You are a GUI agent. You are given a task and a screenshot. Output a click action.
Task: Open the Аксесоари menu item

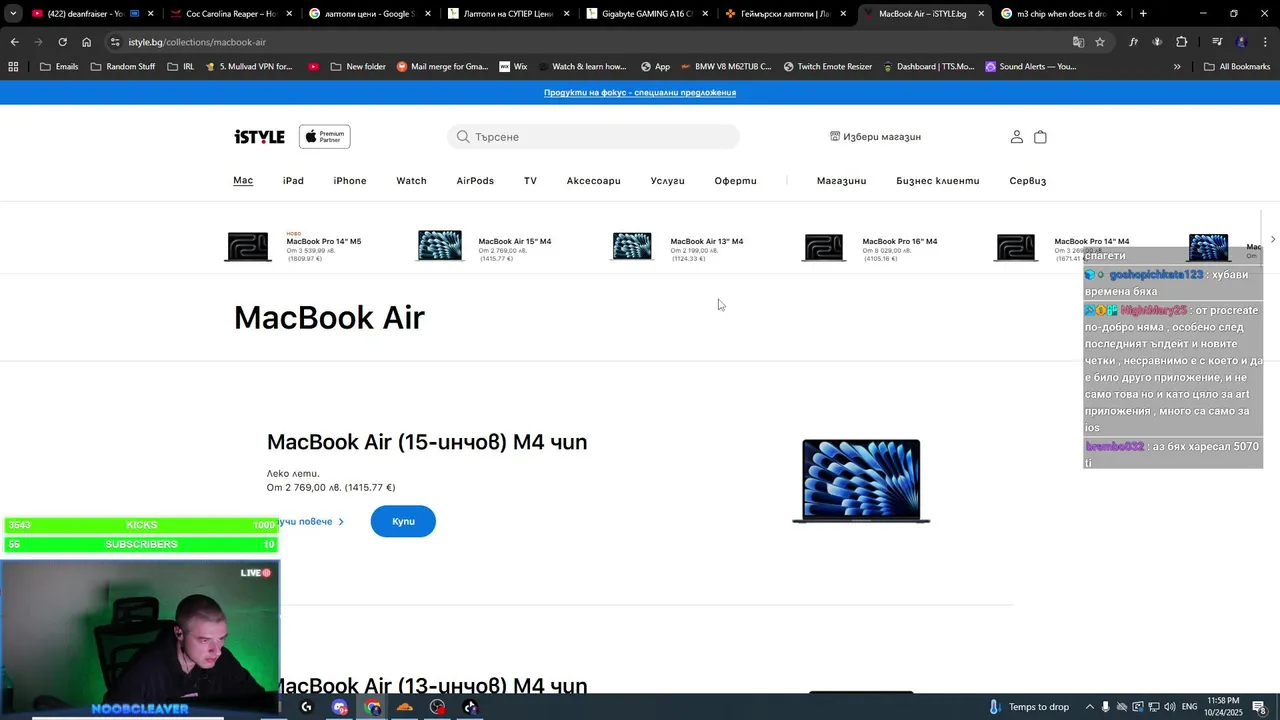pyautogui.click(x=594, y=181)
